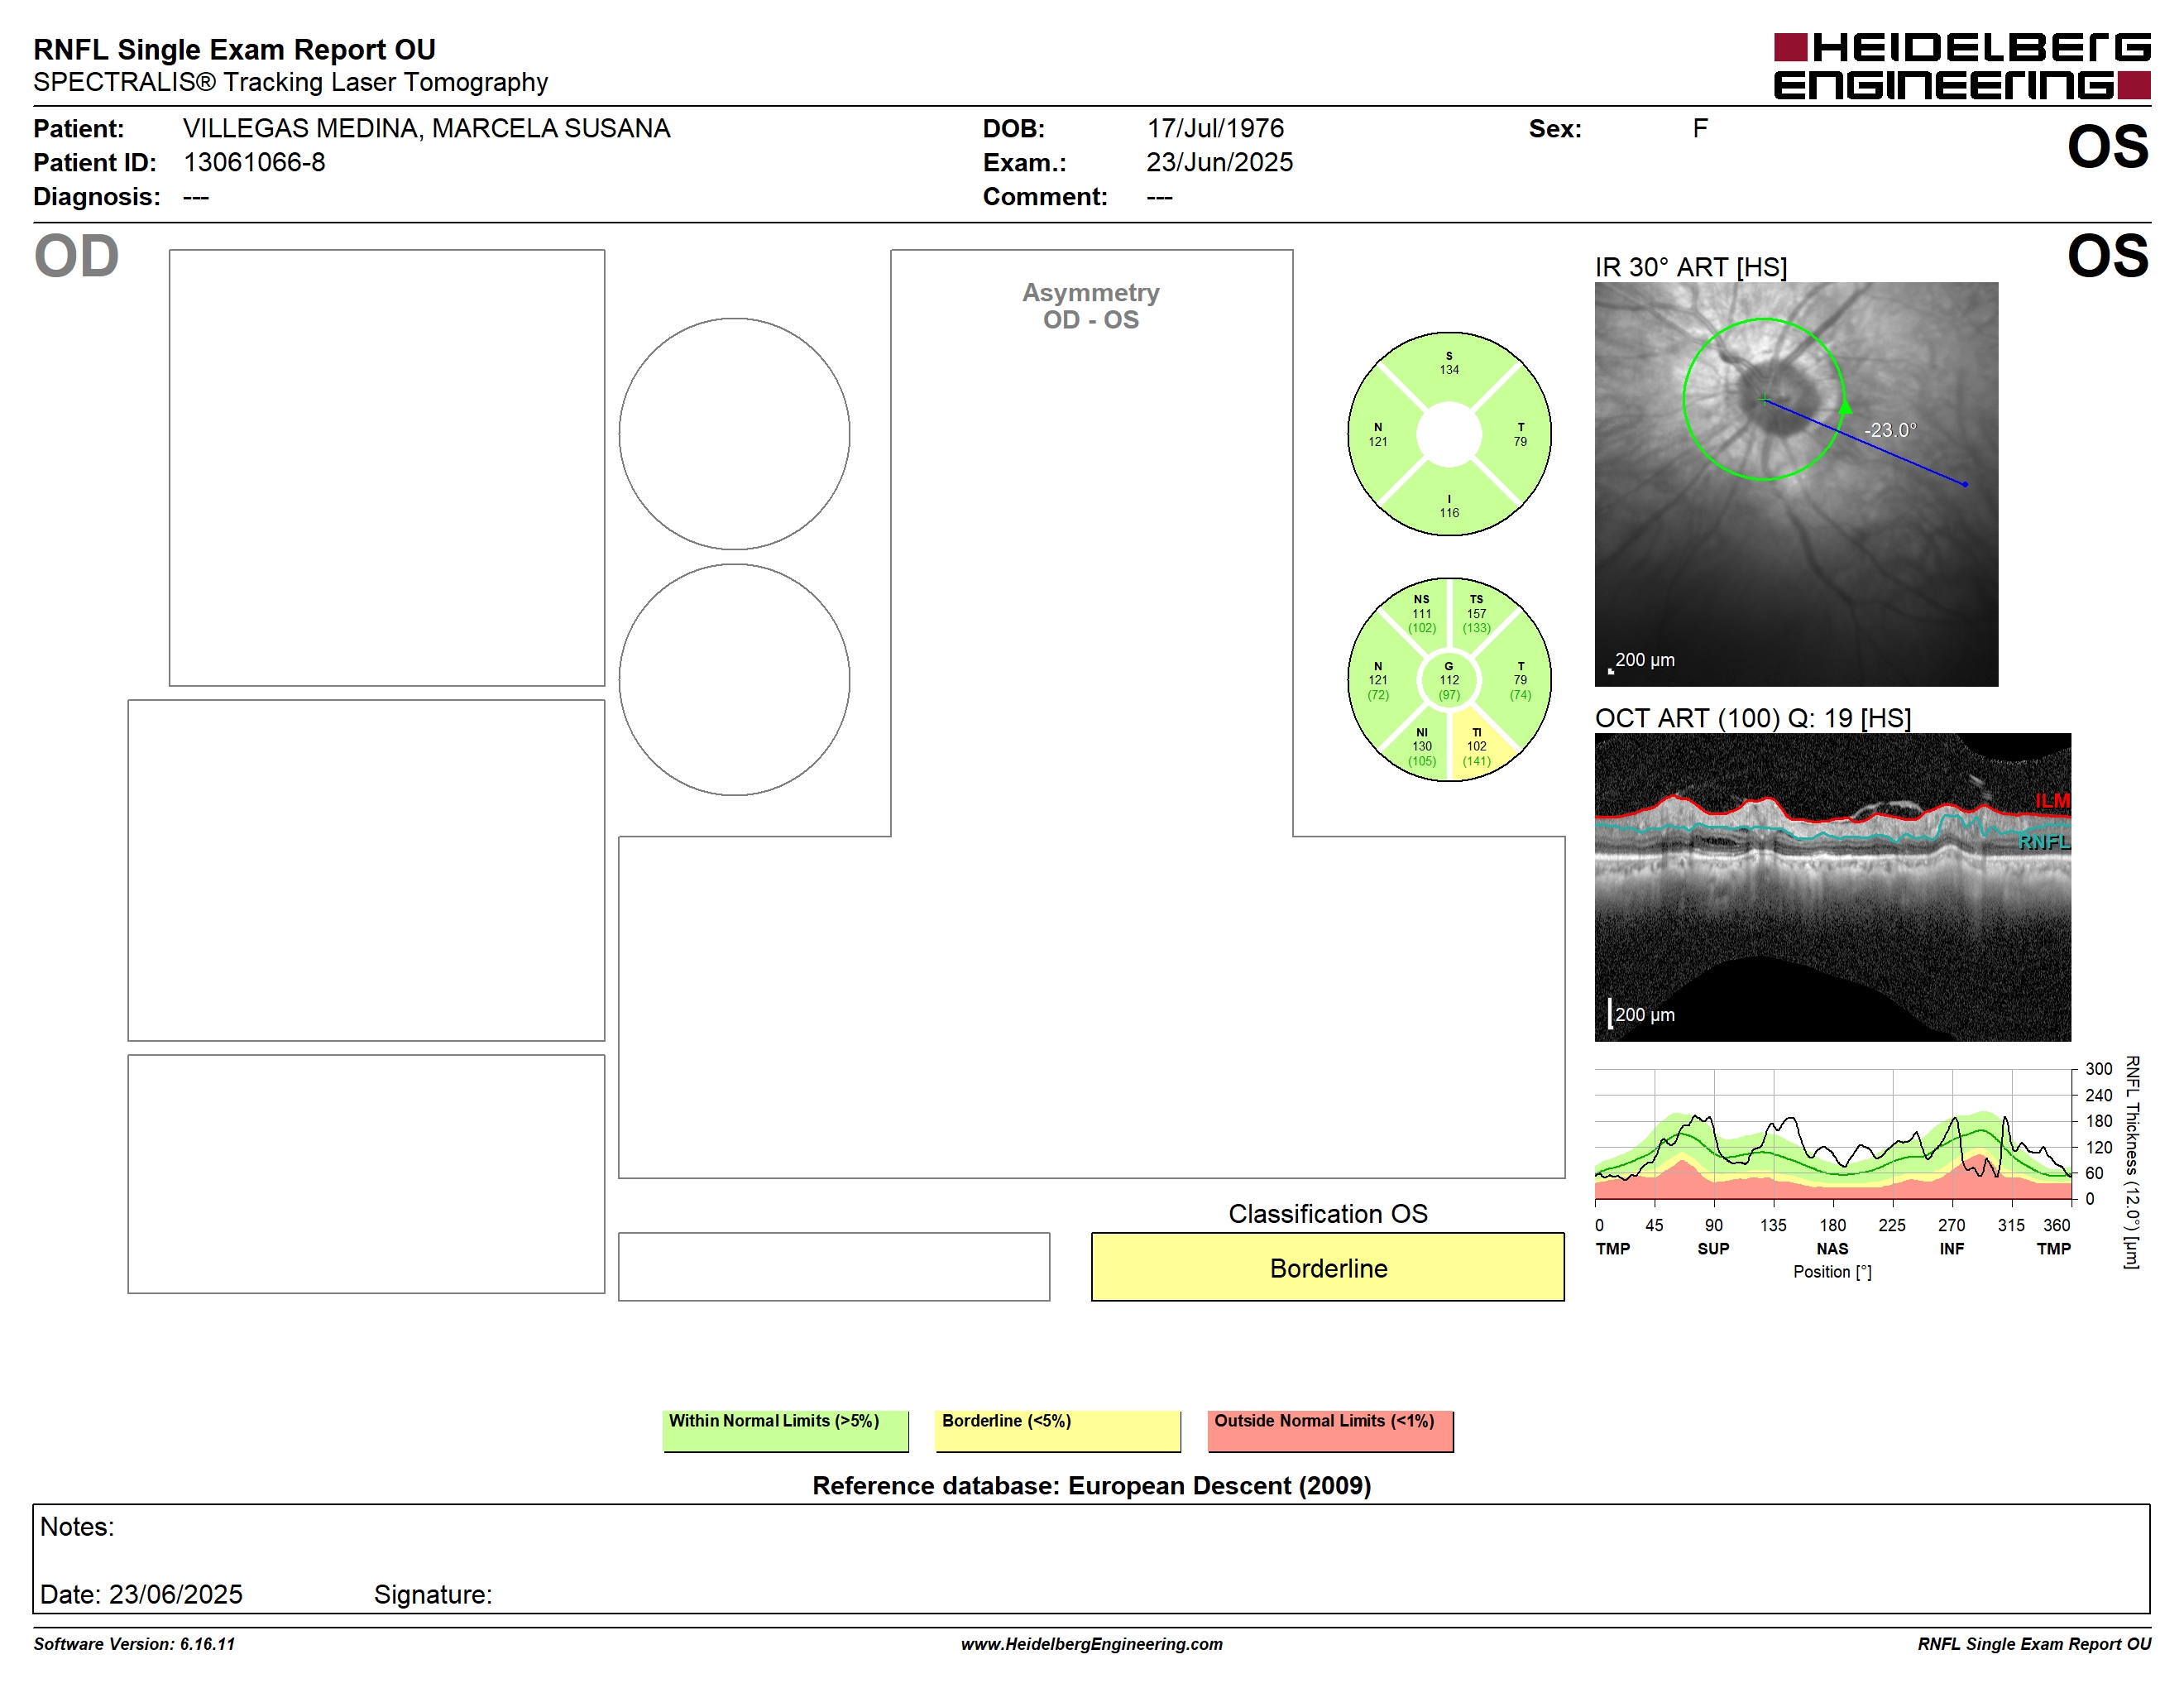This screenshot has height=1688, width=2184.
Task: Click the OCT ART (100) Q: 19 label
Action: tap(1752, 718)
